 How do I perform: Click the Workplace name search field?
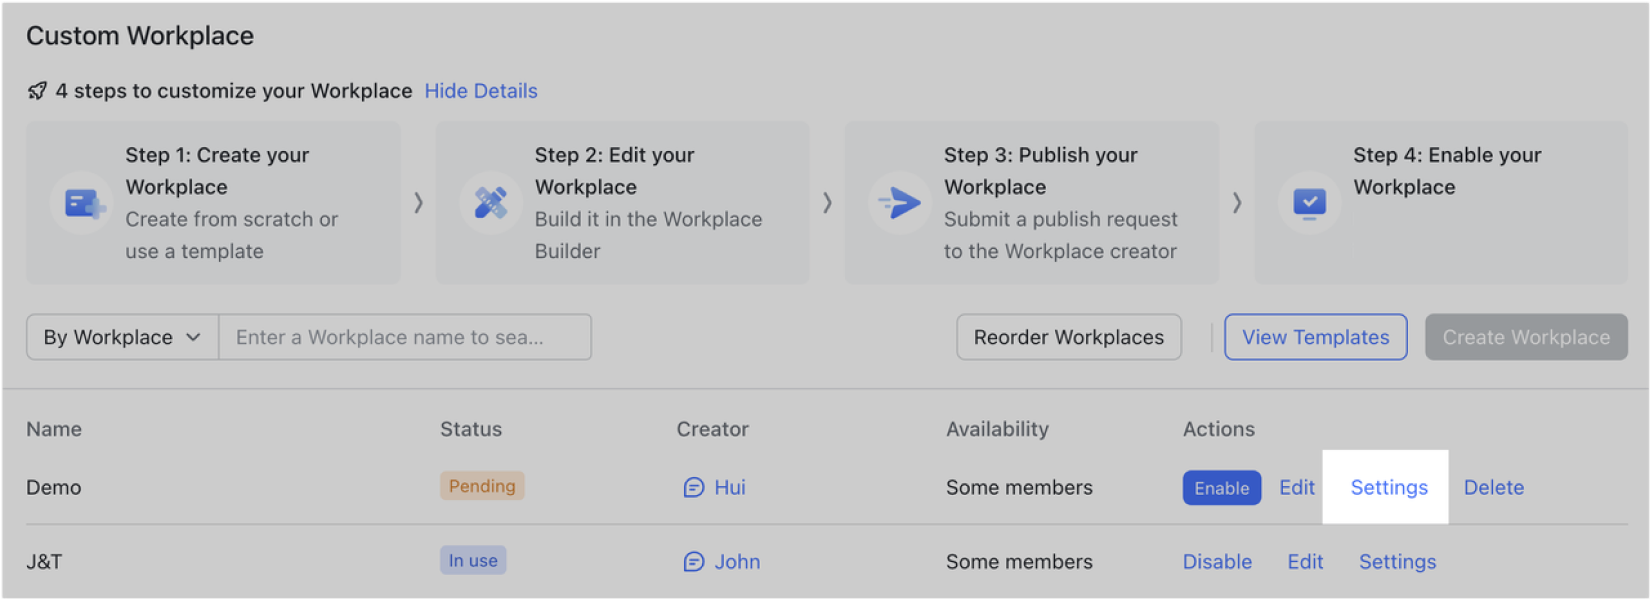(405, 337)
